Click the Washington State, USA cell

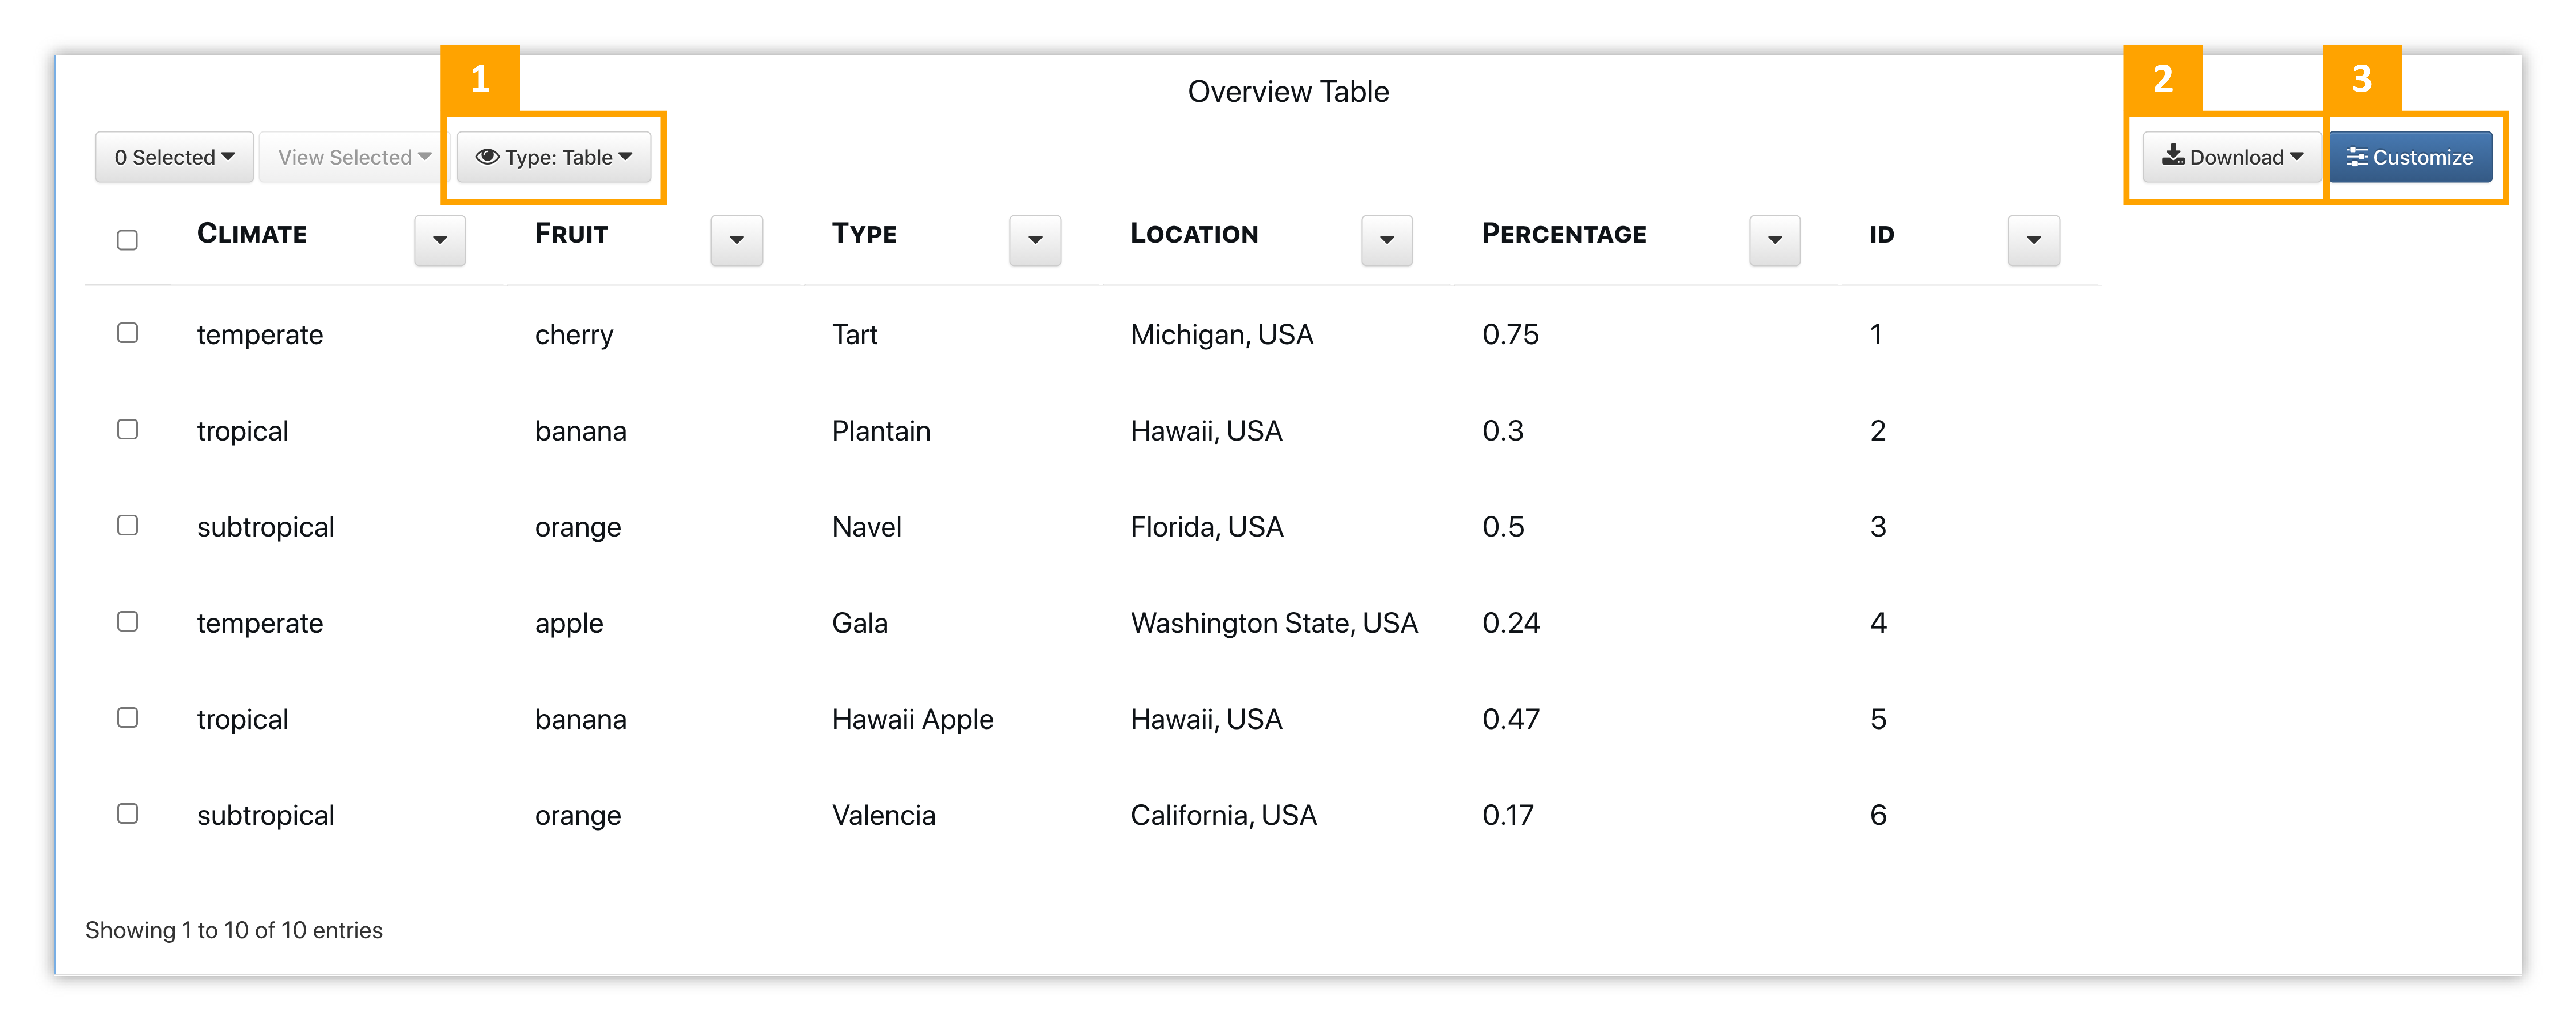click(x=1273, y=623)
